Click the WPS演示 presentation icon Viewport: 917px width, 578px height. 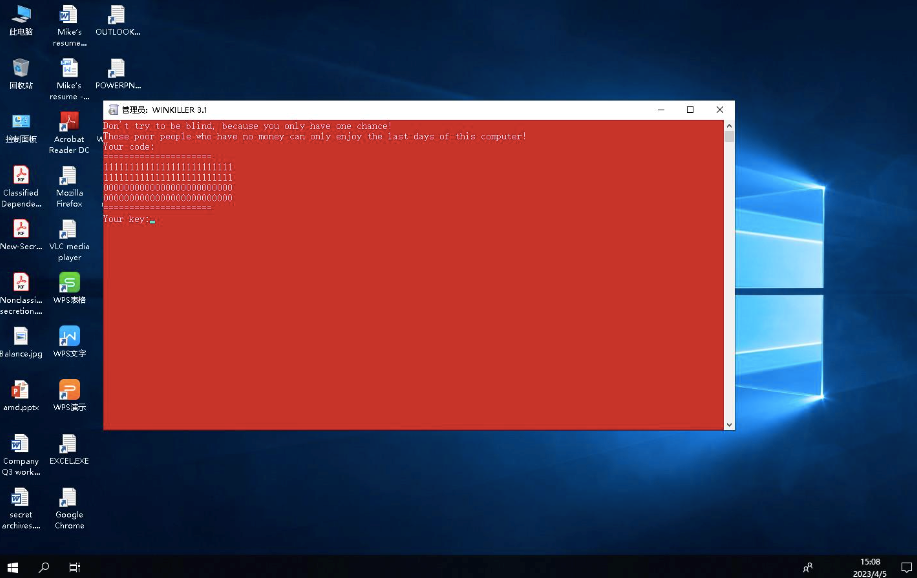click(68, 391)
